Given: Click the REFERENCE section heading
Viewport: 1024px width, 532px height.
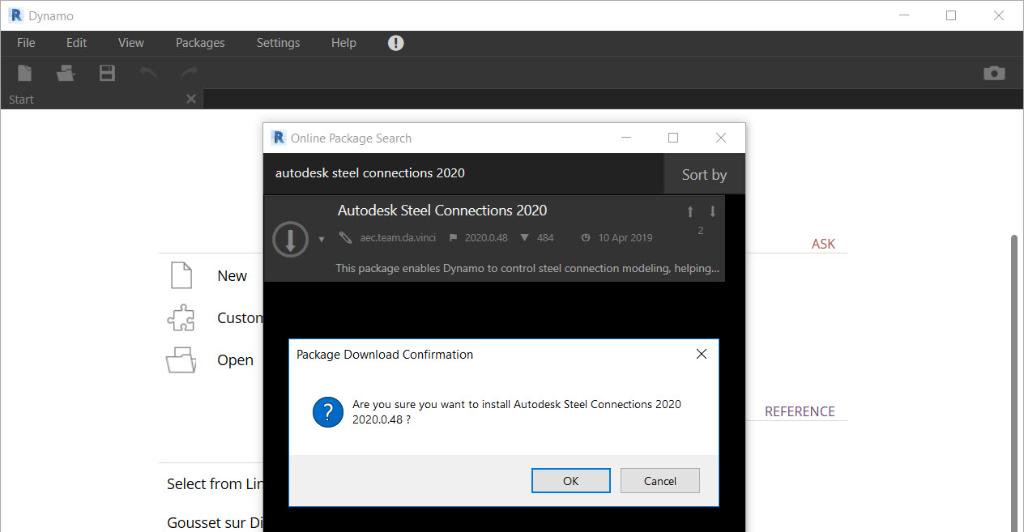Looking at the screenshot, I should pyautogui.click(x=799, y=411).
